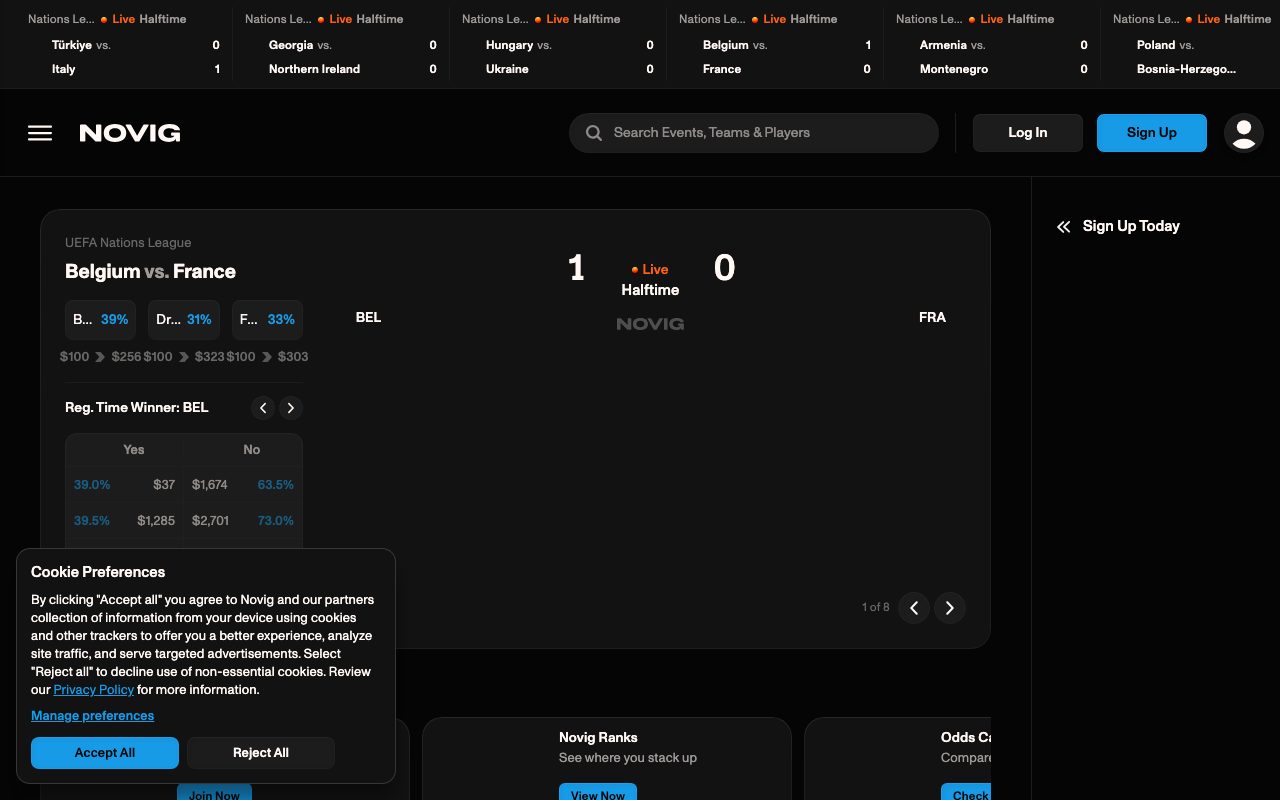Screen dimensions: 1280x800
Task: Open the Privacy Policy link
Action: coord(93,690)
